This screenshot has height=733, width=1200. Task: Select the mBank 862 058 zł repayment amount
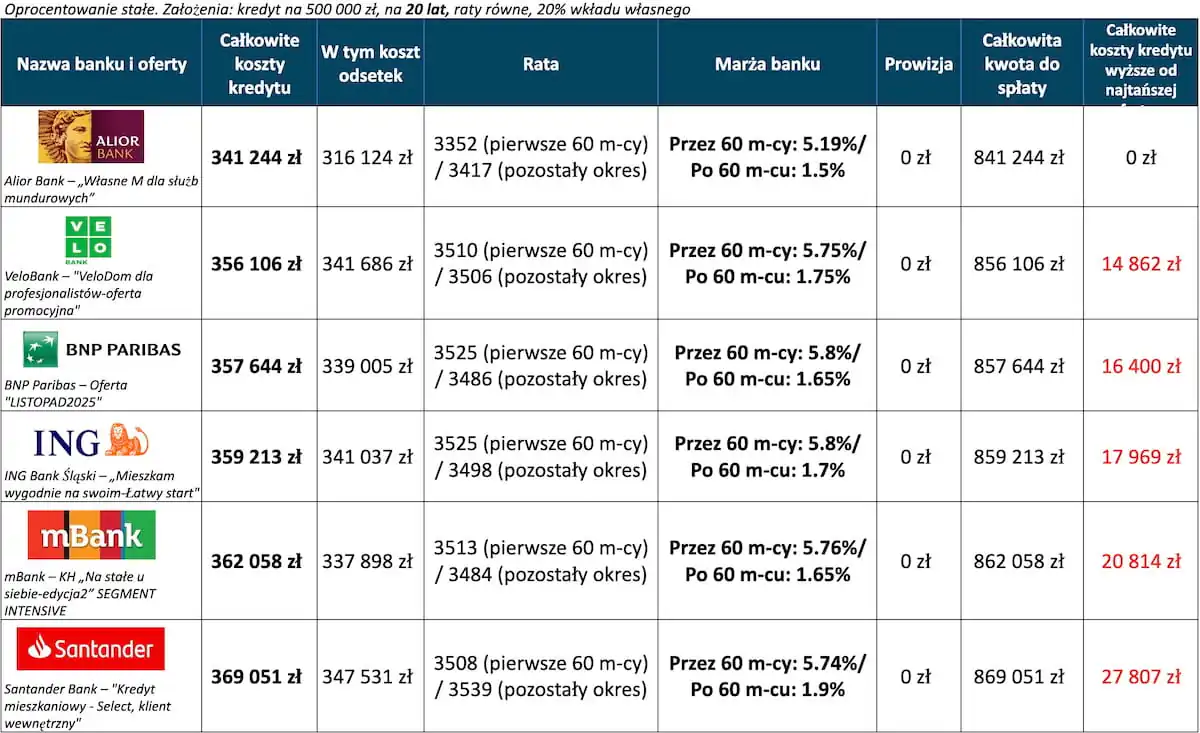pos(1018,561)
